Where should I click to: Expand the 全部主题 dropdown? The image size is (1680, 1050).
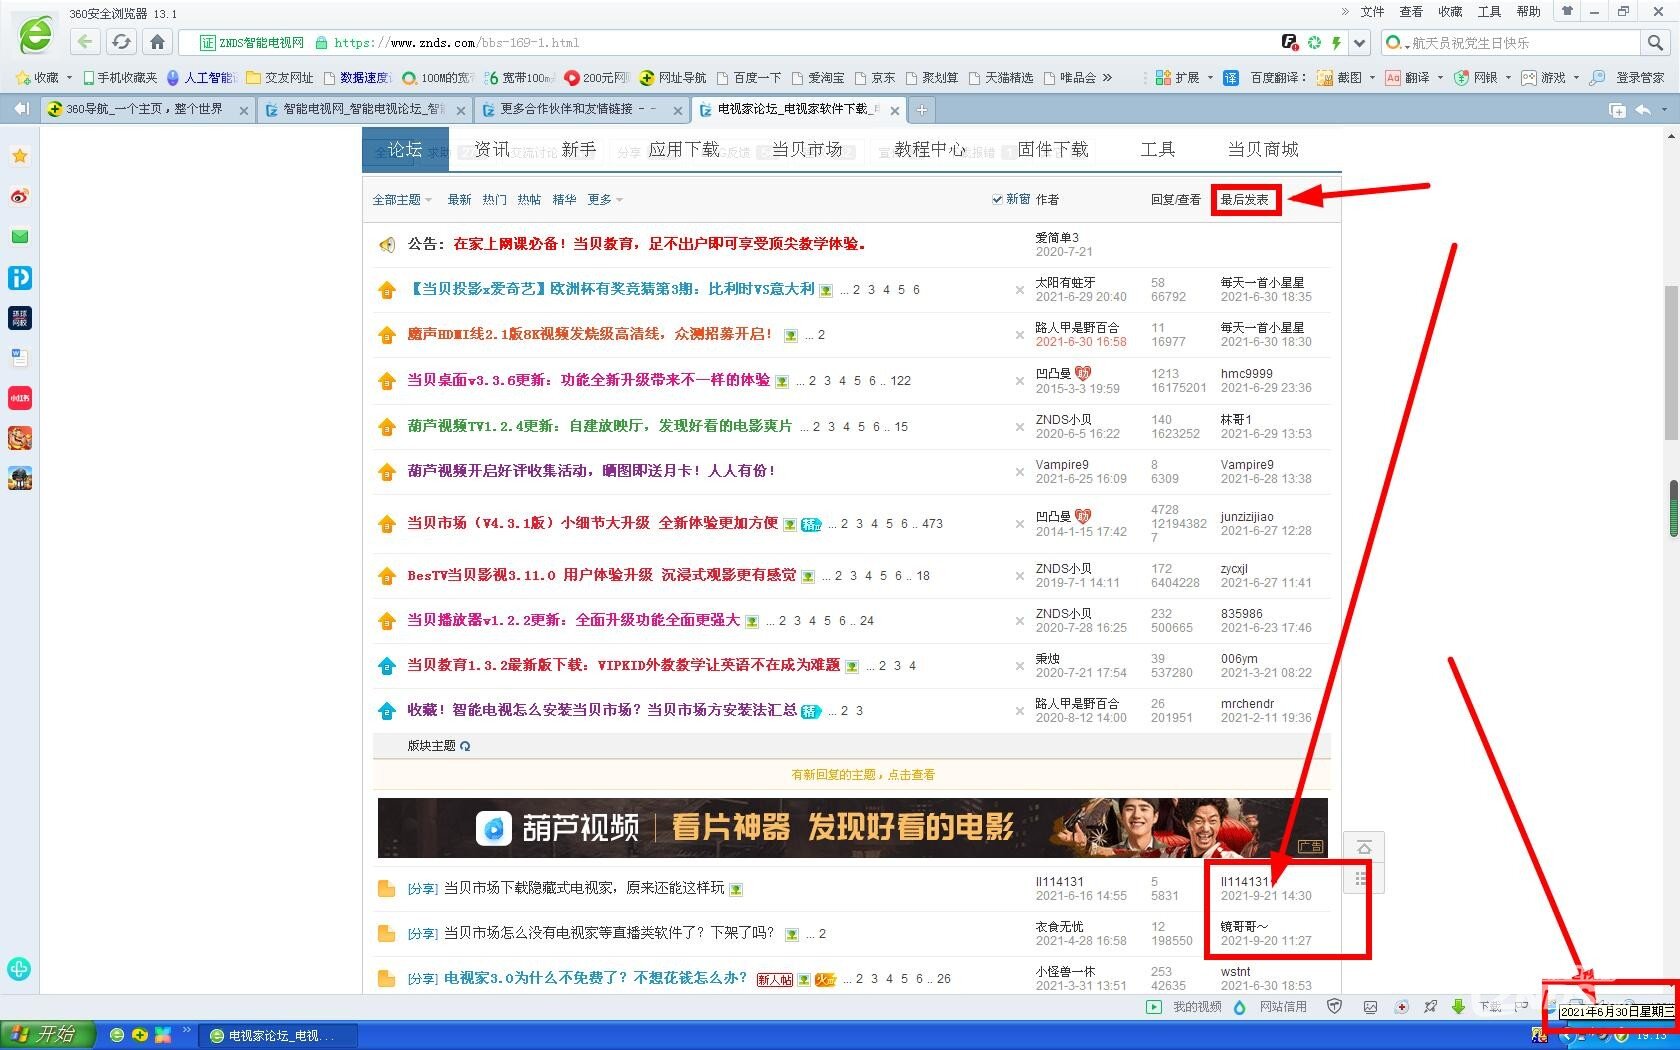pos(402,200)
